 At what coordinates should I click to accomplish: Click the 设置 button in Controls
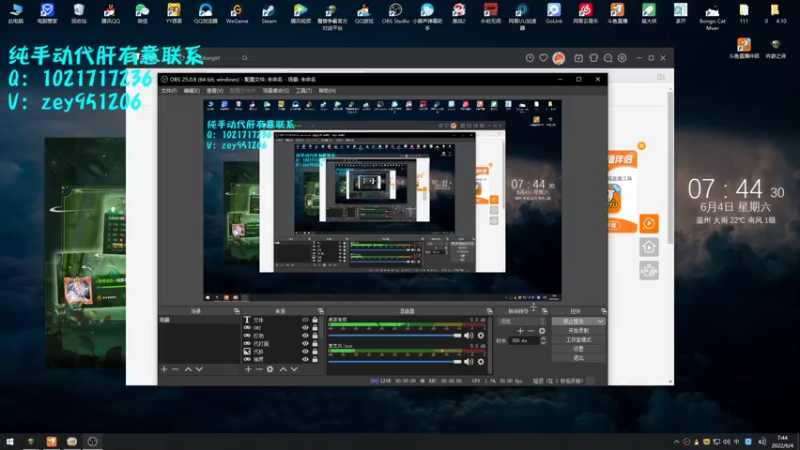coord(578,349)
